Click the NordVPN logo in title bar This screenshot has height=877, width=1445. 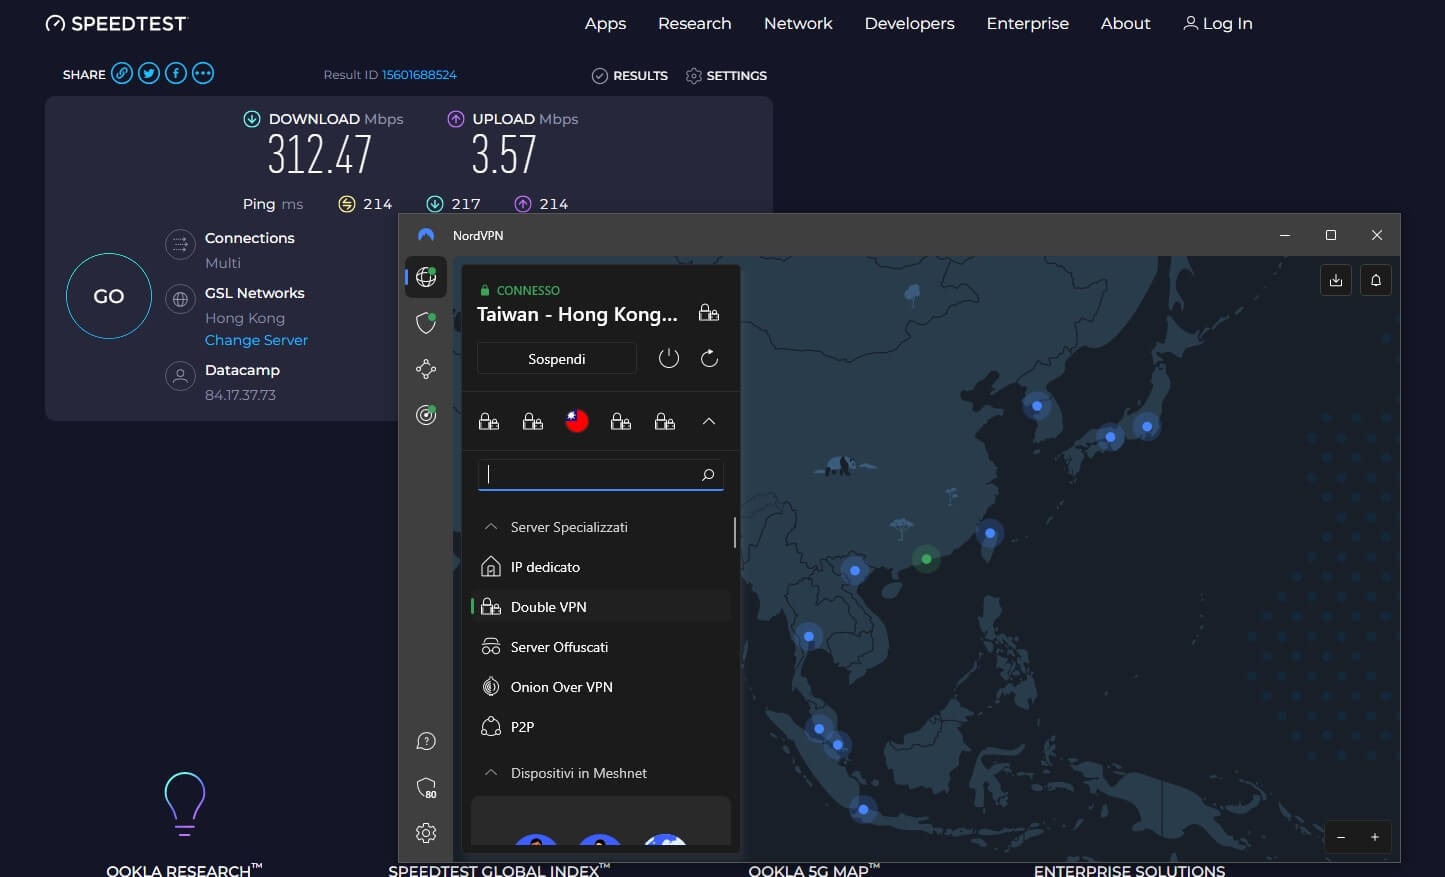coord(426,235)
